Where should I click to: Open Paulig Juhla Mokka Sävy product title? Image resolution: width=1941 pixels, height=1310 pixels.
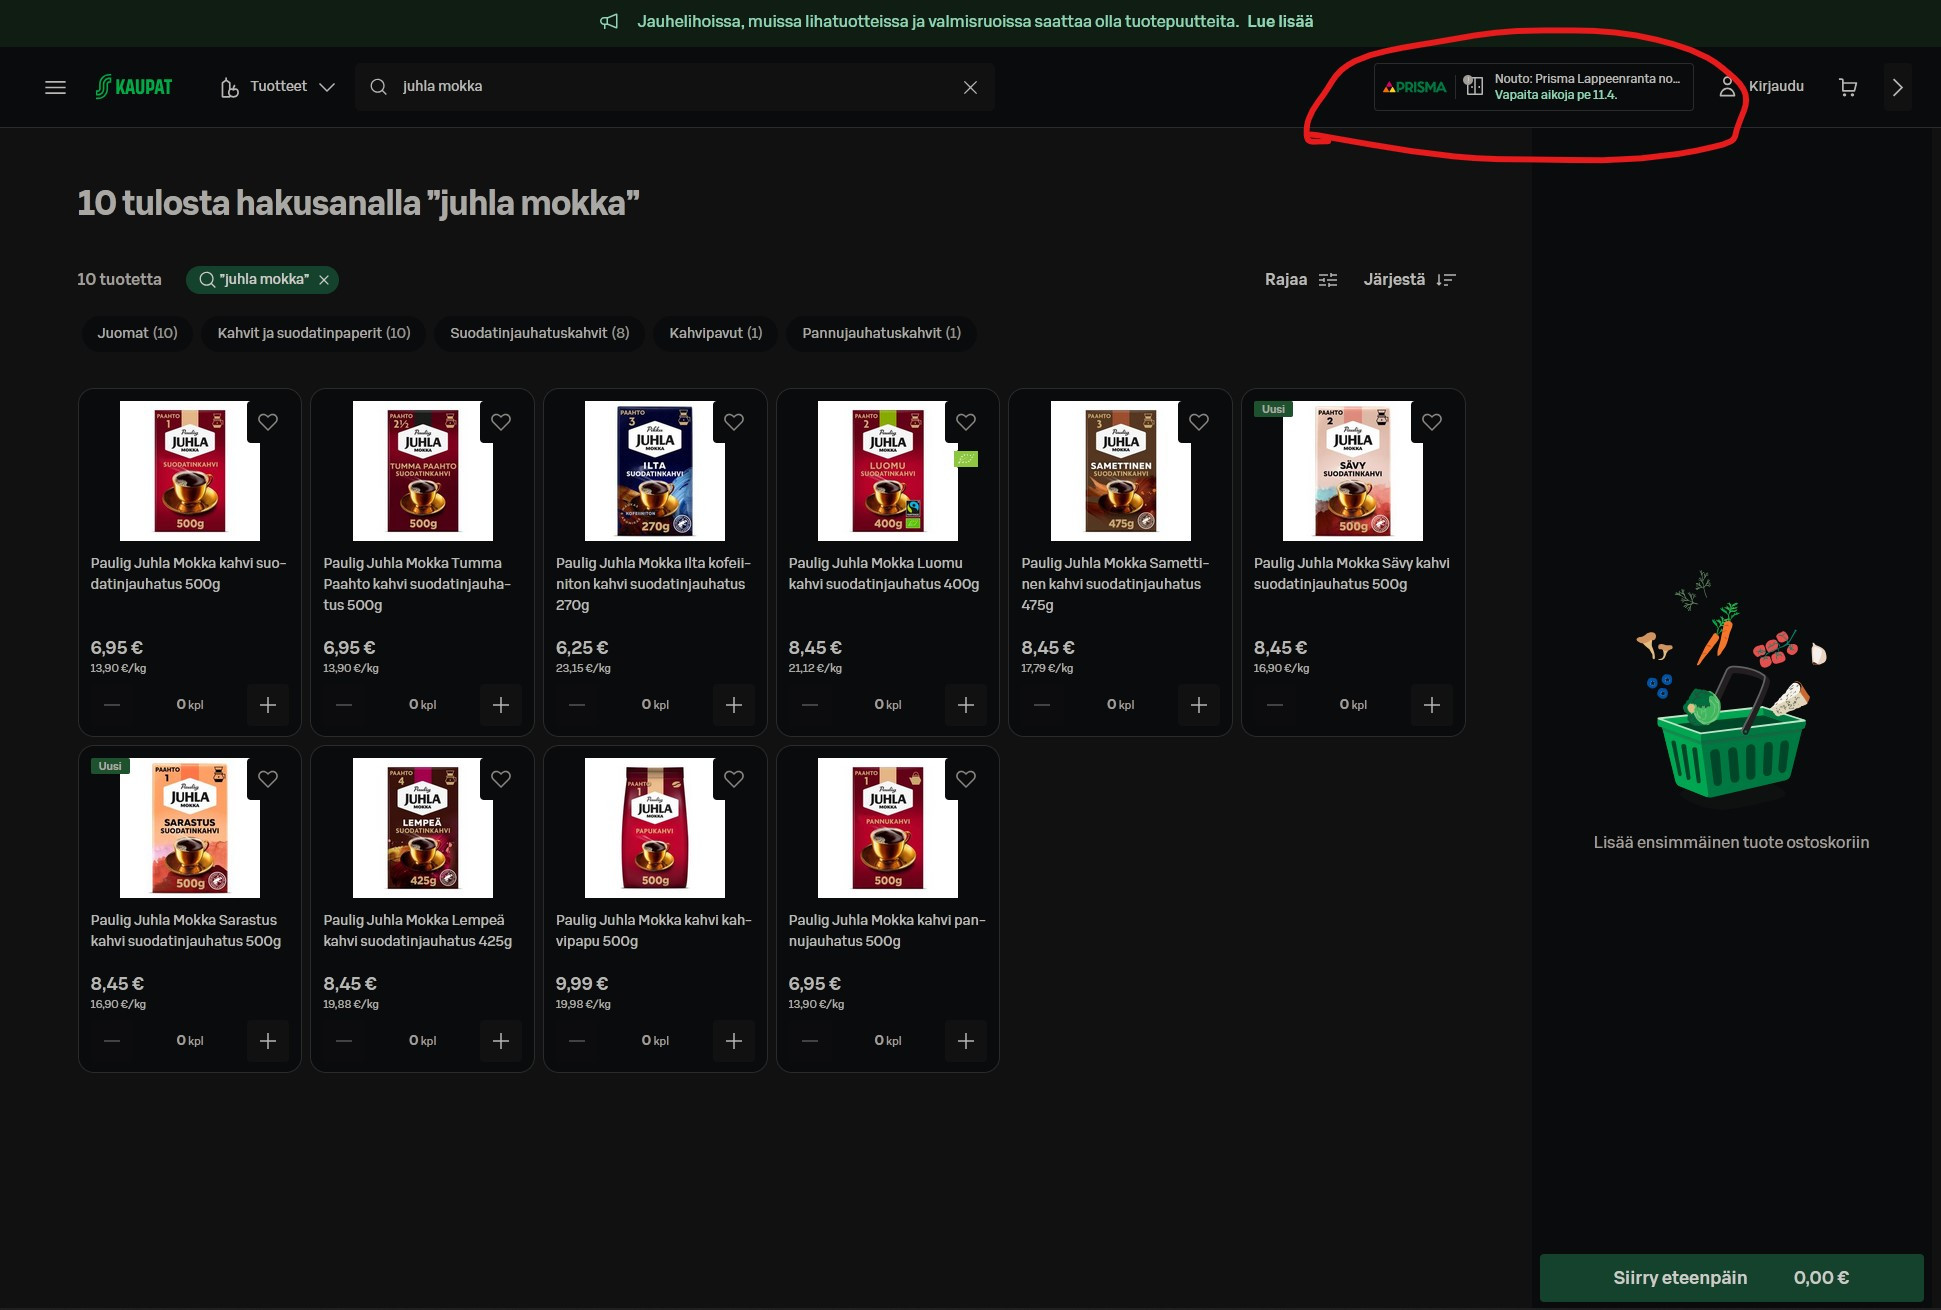coord(1352,574)
